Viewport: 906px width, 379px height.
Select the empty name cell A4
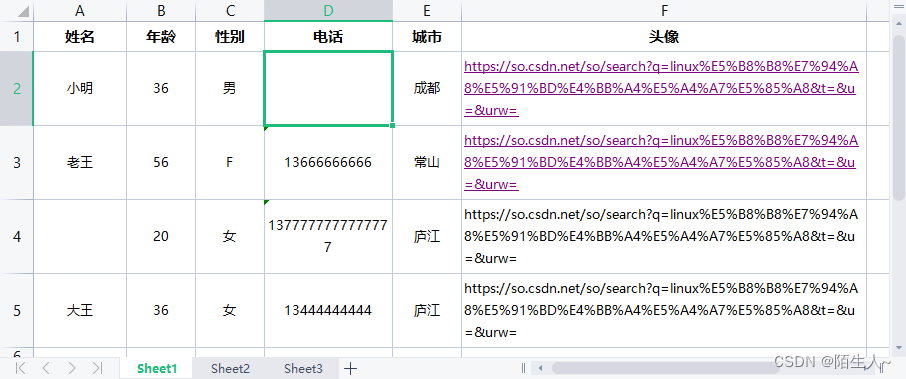tap(80, 237)
